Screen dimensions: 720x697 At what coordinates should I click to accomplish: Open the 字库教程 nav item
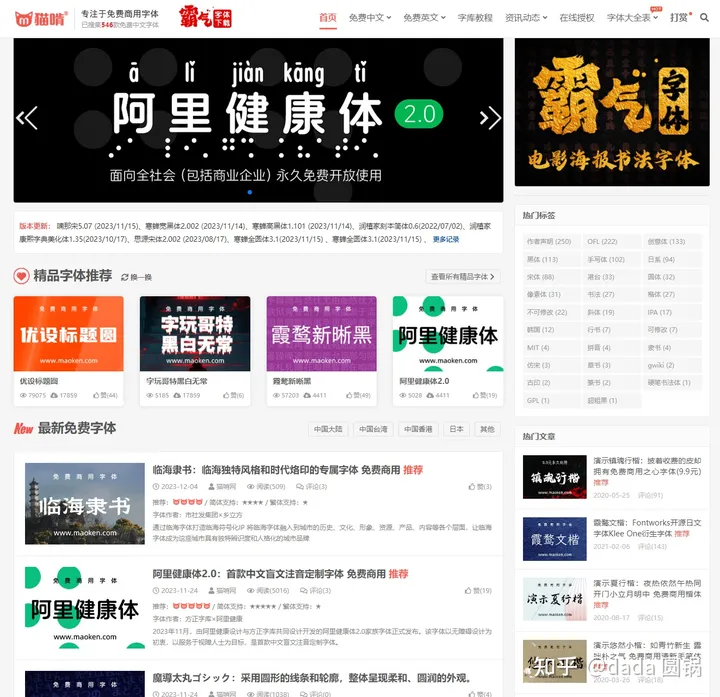pos(475,17)
